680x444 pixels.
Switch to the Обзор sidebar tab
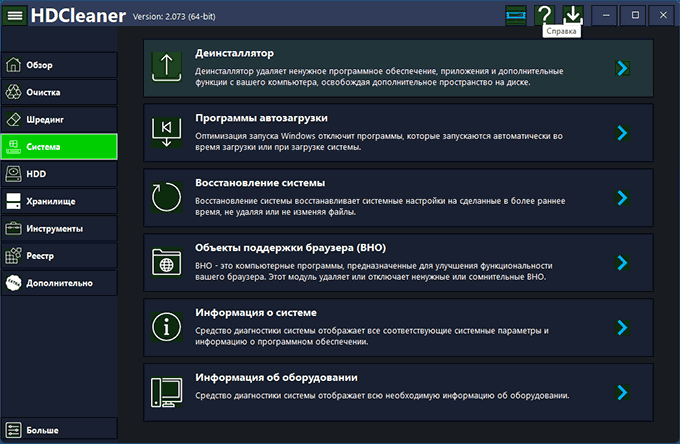tap(59, 65)
